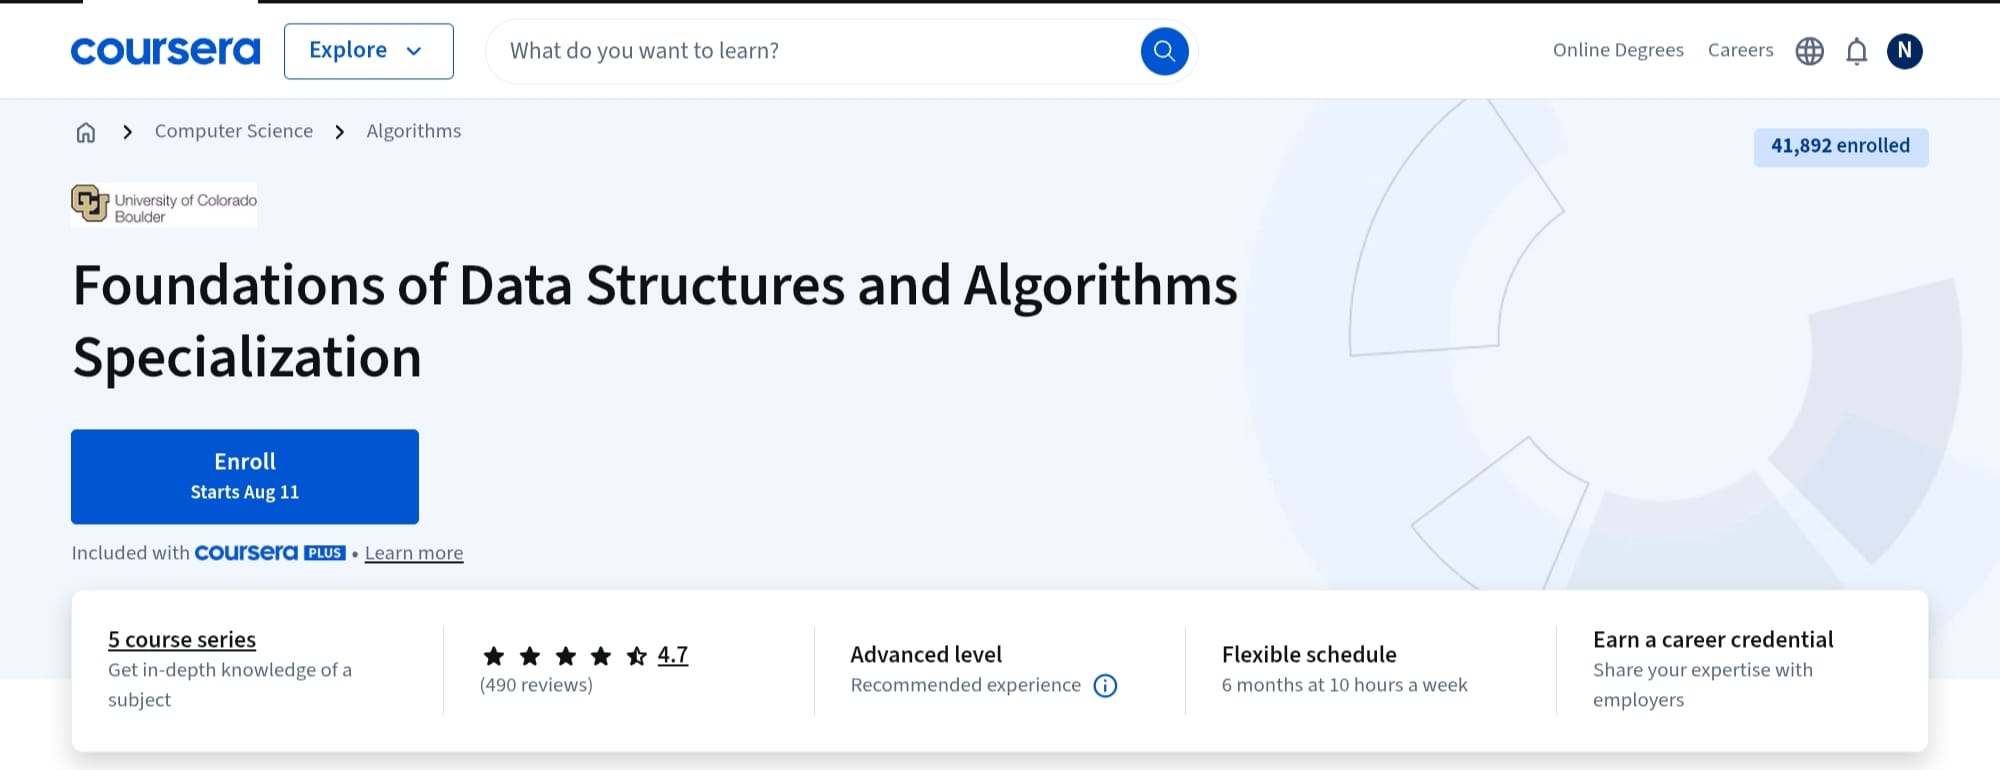
Task: Click the info icon beside Recommended experience
Action: click(1105, 686)
